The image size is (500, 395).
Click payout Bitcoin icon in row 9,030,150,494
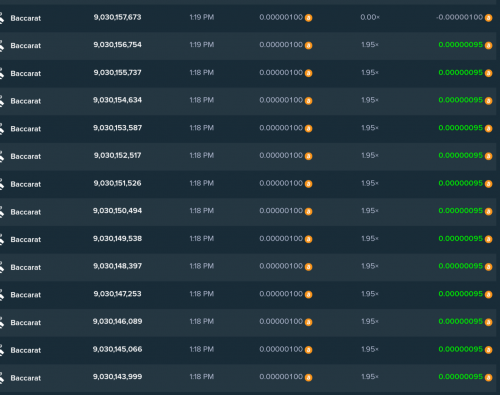click(x=488, y=212)
